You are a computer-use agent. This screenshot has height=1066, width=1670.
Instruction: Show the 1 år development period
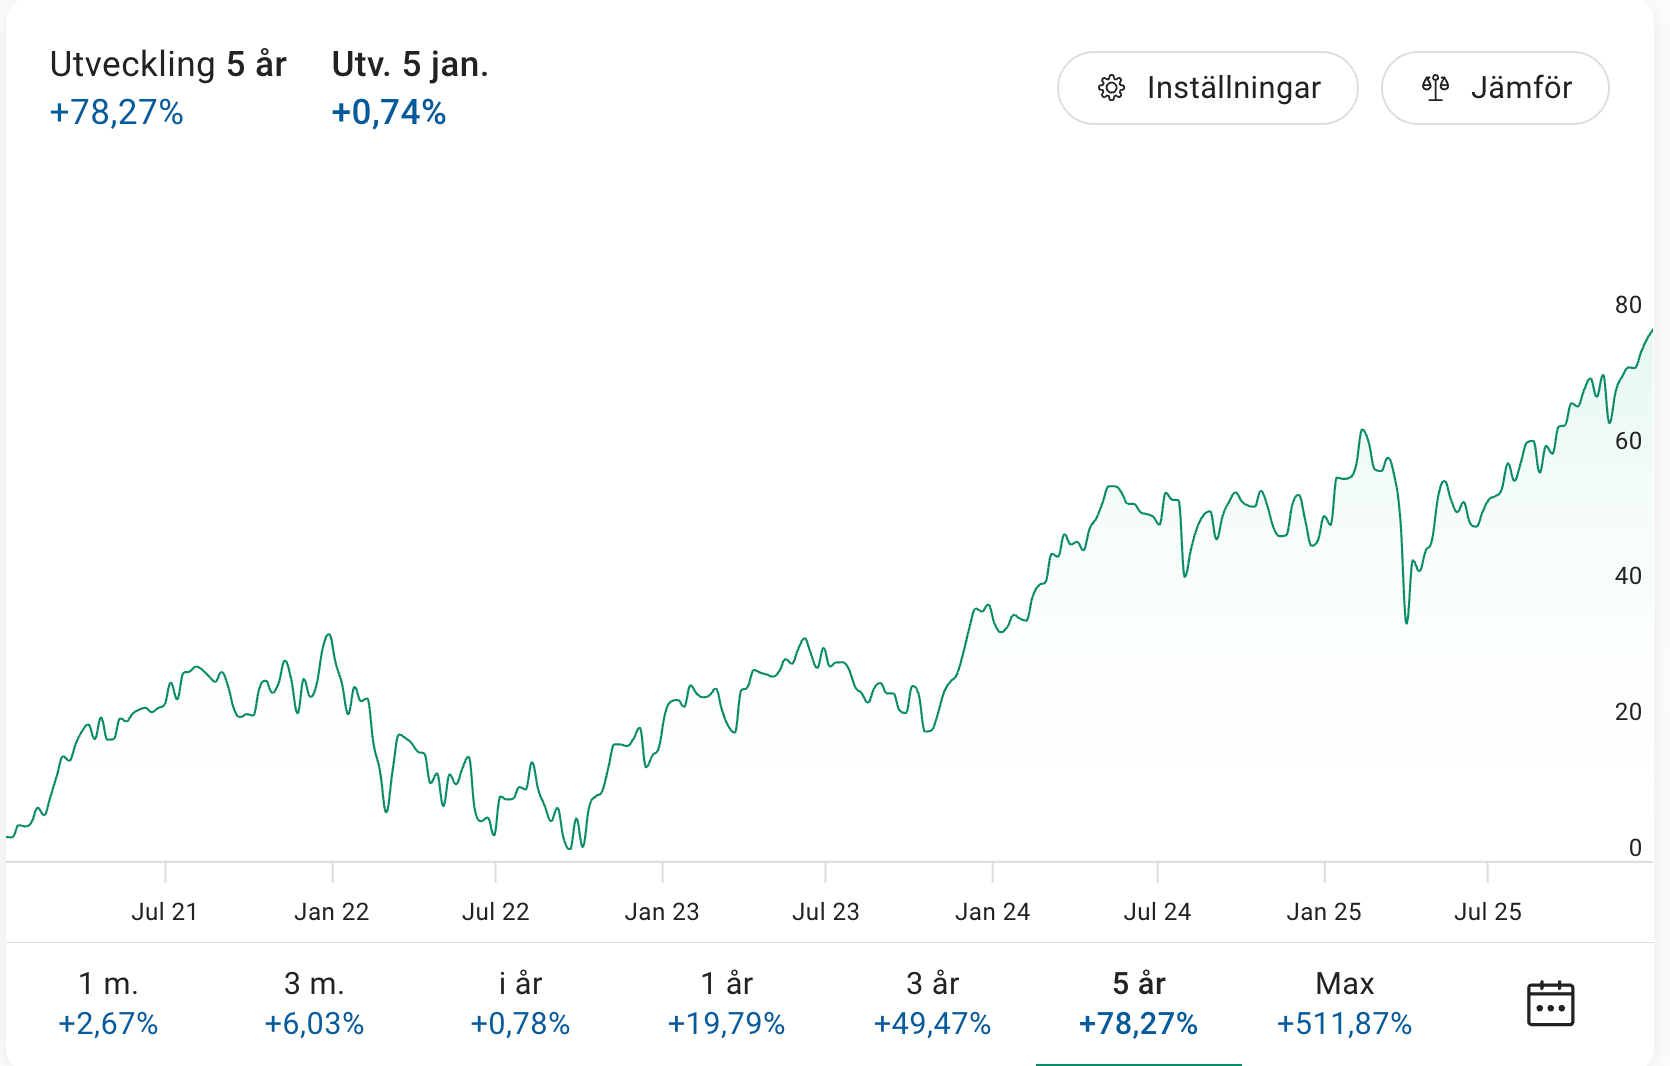tap(726, 1003)
